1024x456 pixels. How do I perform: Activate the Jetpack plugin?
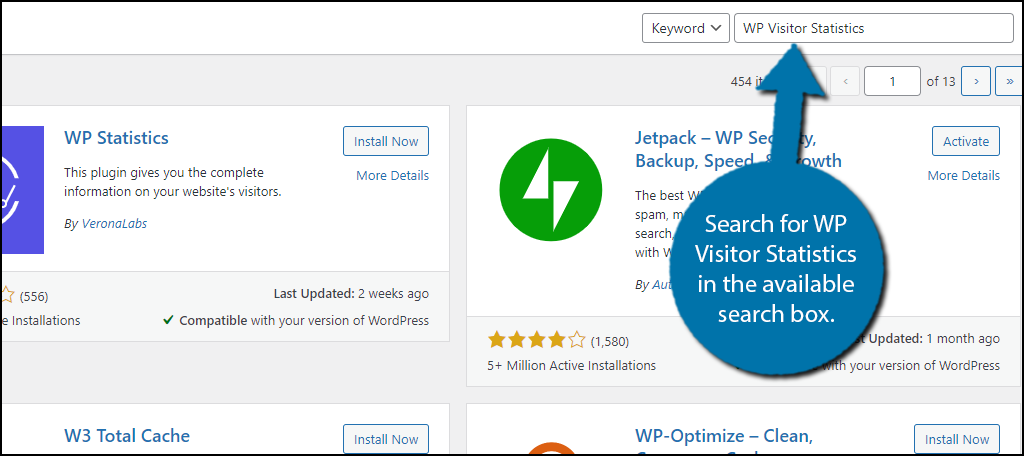coord(966,141)
